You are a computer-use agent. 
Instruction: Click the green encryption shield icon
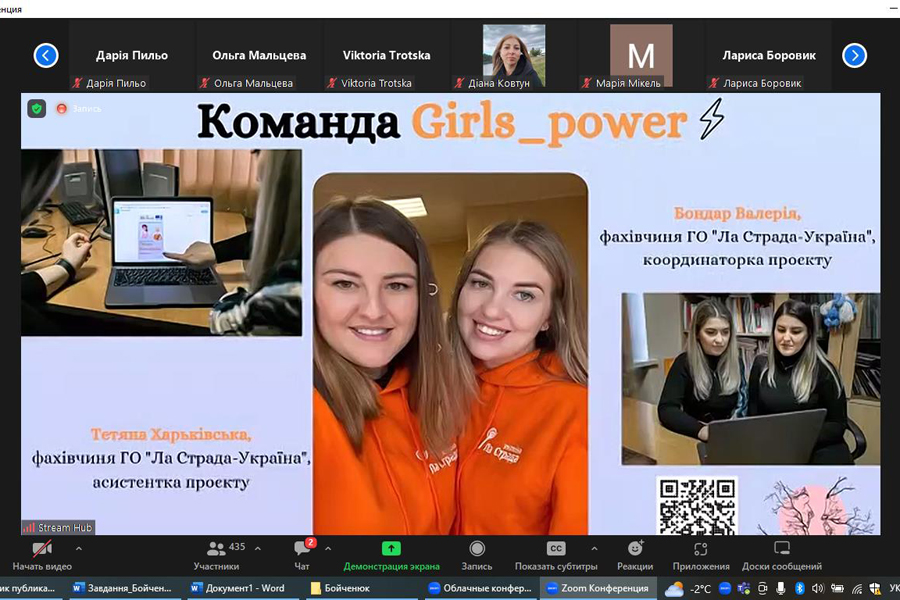pos(37,109)
